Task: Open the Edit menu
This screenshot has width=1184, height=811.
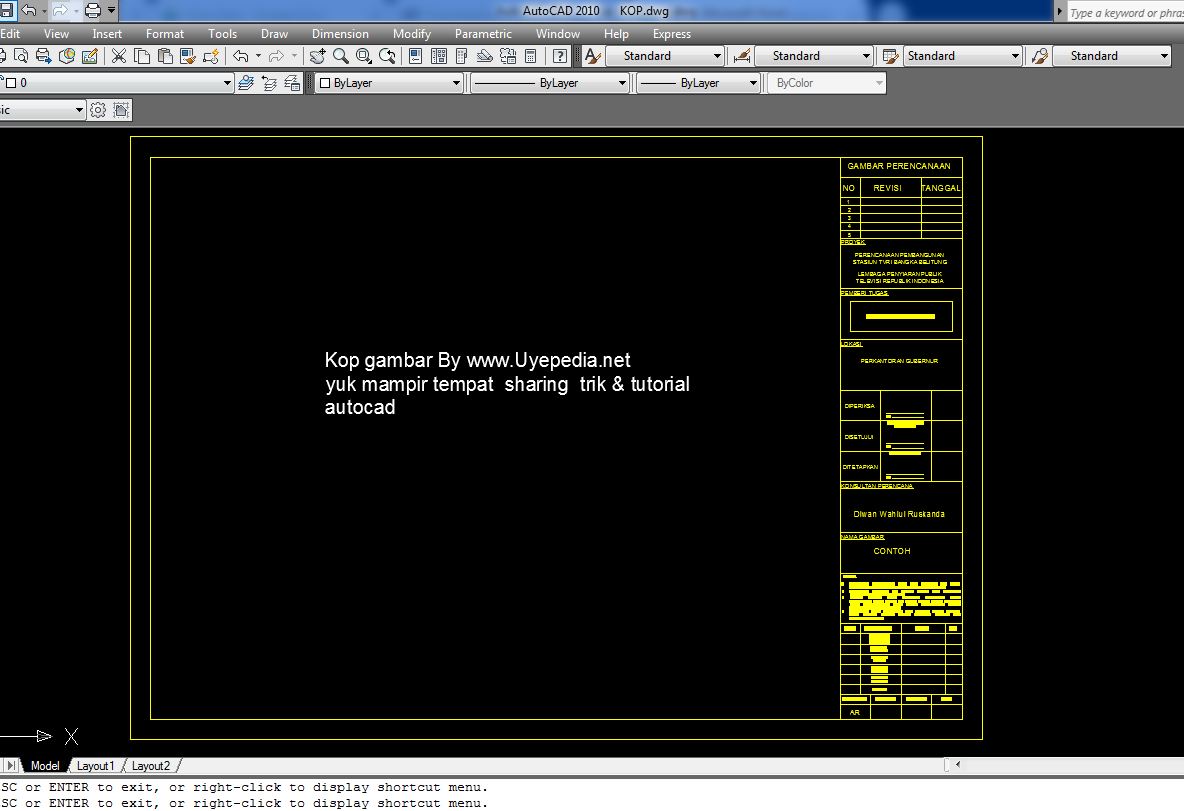Action: click(x=10, y=34)
